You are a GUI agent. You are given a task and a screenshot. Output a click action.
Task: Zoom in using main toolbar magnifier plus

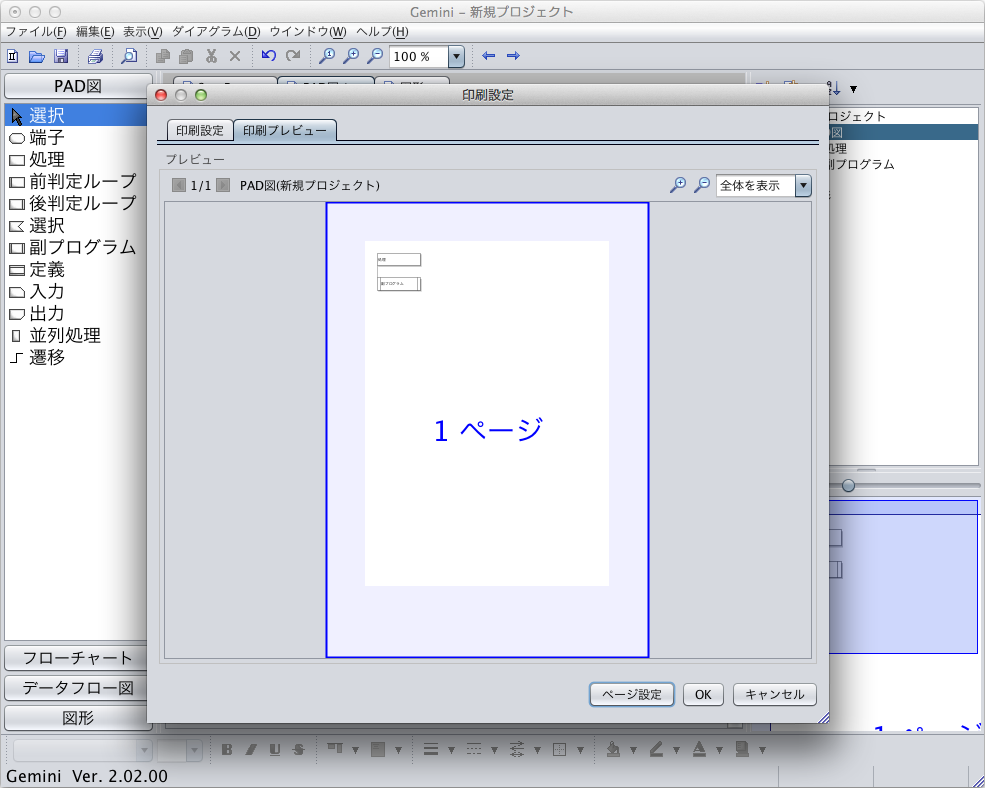click(351, 55)
